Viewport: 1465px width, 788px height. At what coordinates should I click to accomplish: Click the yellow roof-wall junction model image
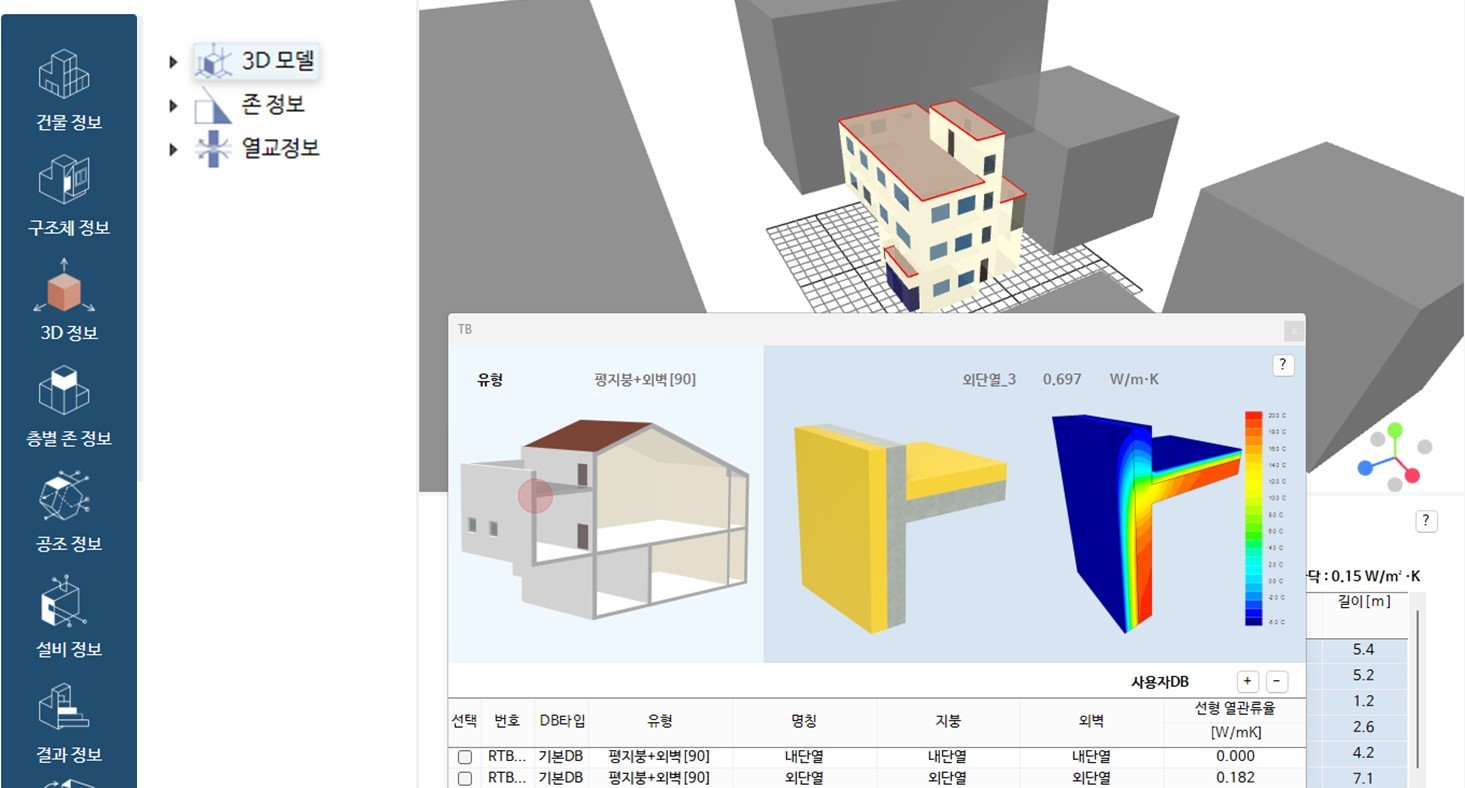(900, 527)
